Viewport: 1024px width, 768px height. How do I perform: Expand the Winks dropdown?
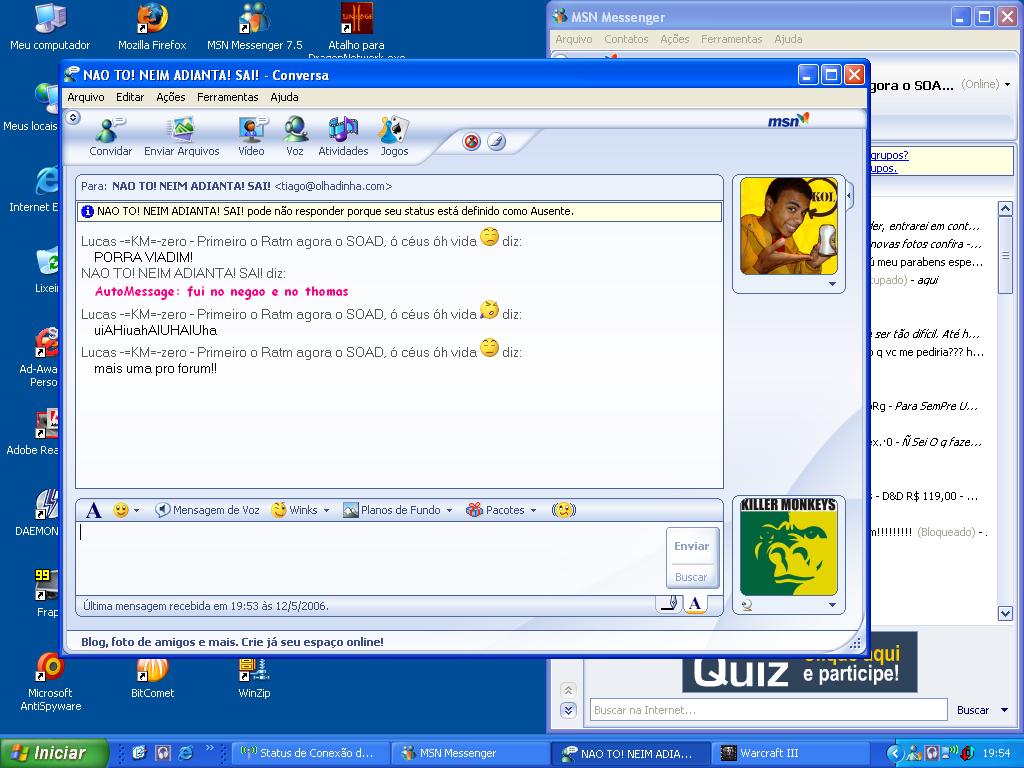pyautogui.click(x=301, y=510)
